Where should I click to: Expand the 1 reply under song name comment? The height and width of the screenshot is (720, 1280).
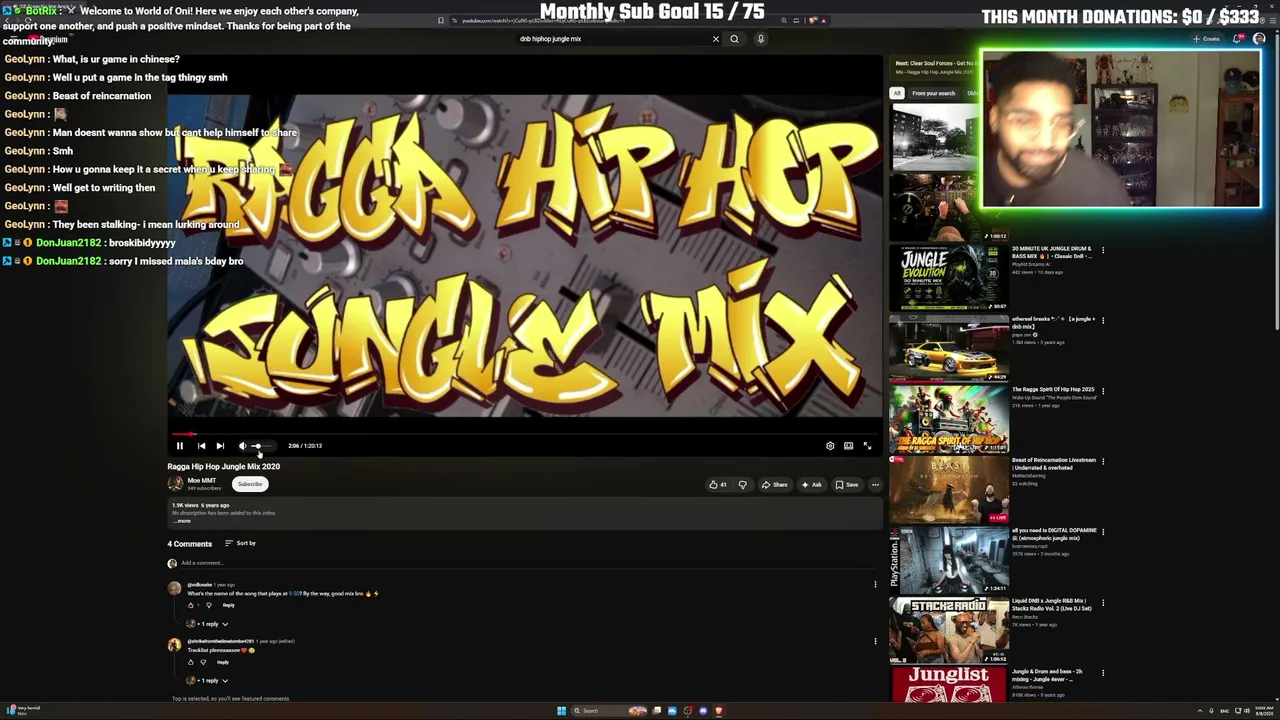click(x=208, y=624)
